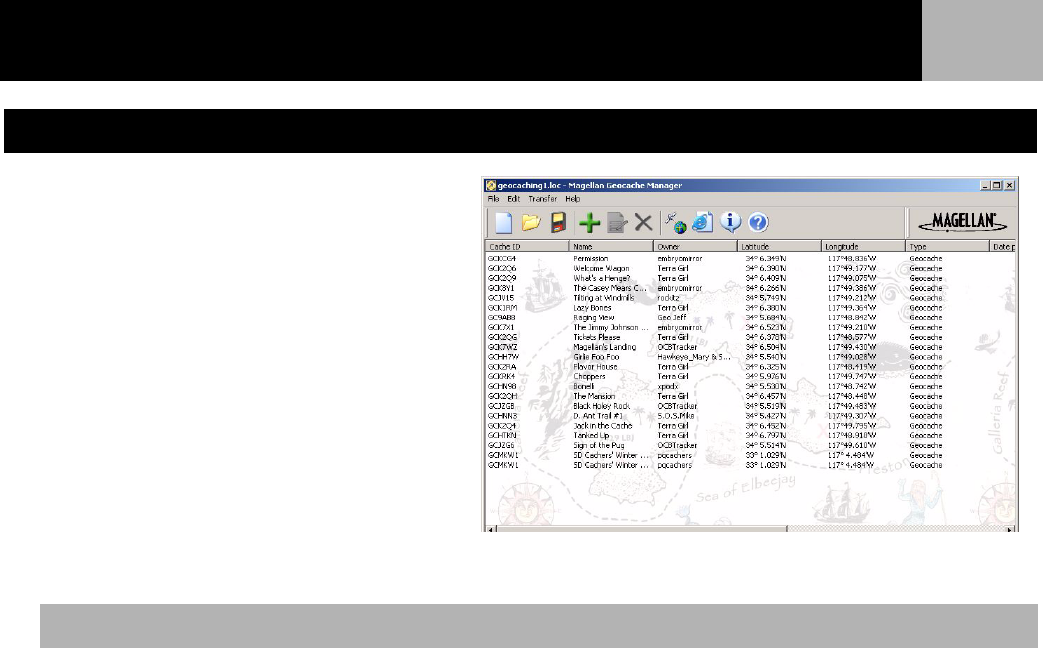Viewport: 1043px width, 648px height.
Task: Select 'The Casey Mears C...' row
Action: pyautogui.click(x=750, y=288)
